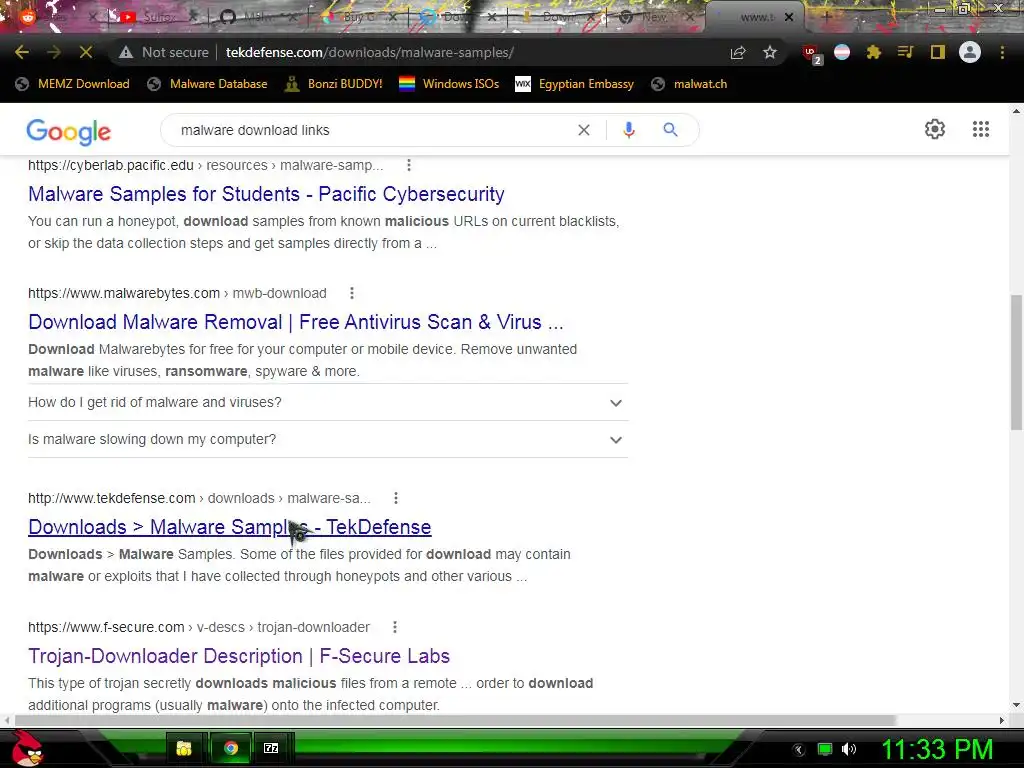Go back to the previous page

tap(22, 52)
